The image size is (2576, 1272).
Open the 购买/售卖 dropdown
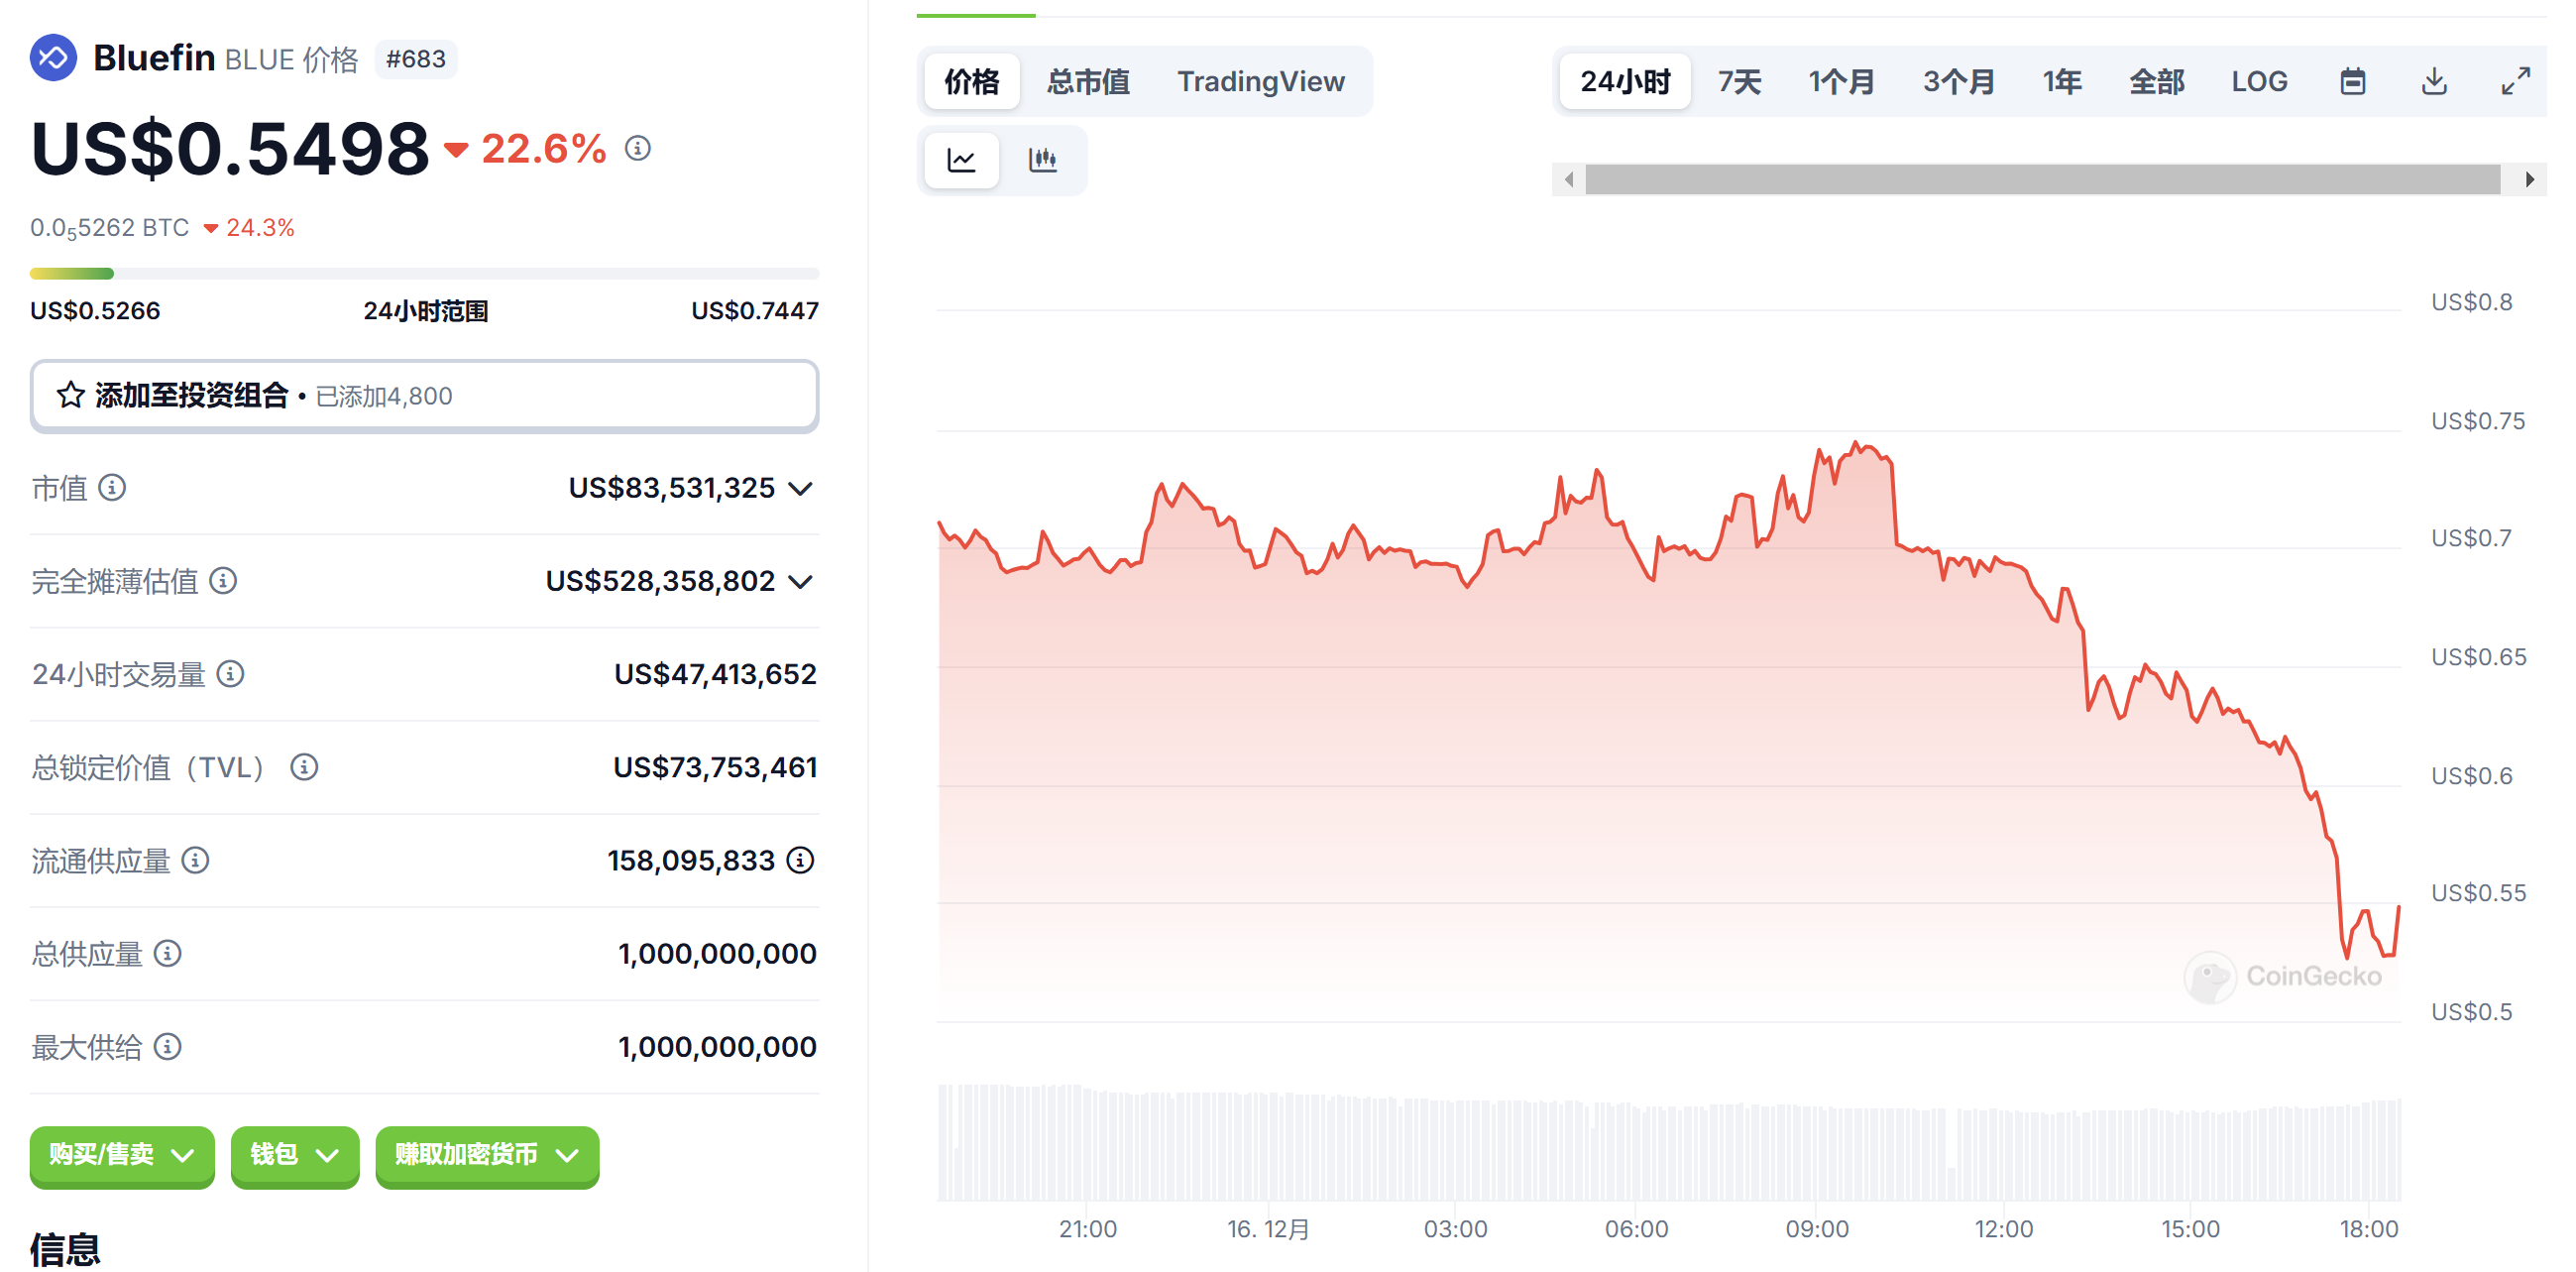tap(122, 1155)
